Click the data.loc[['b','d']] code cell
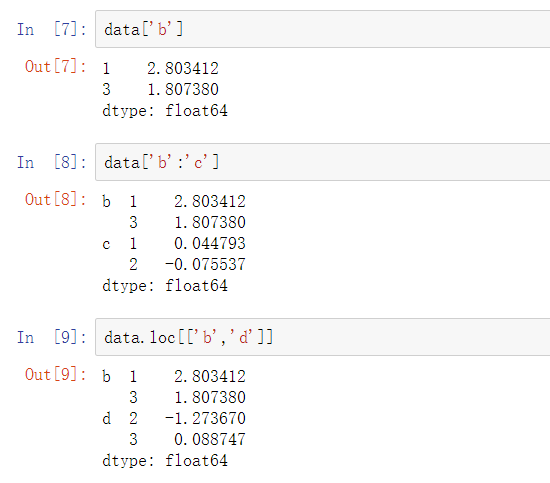550x483 pixels. tap(323, 337)
